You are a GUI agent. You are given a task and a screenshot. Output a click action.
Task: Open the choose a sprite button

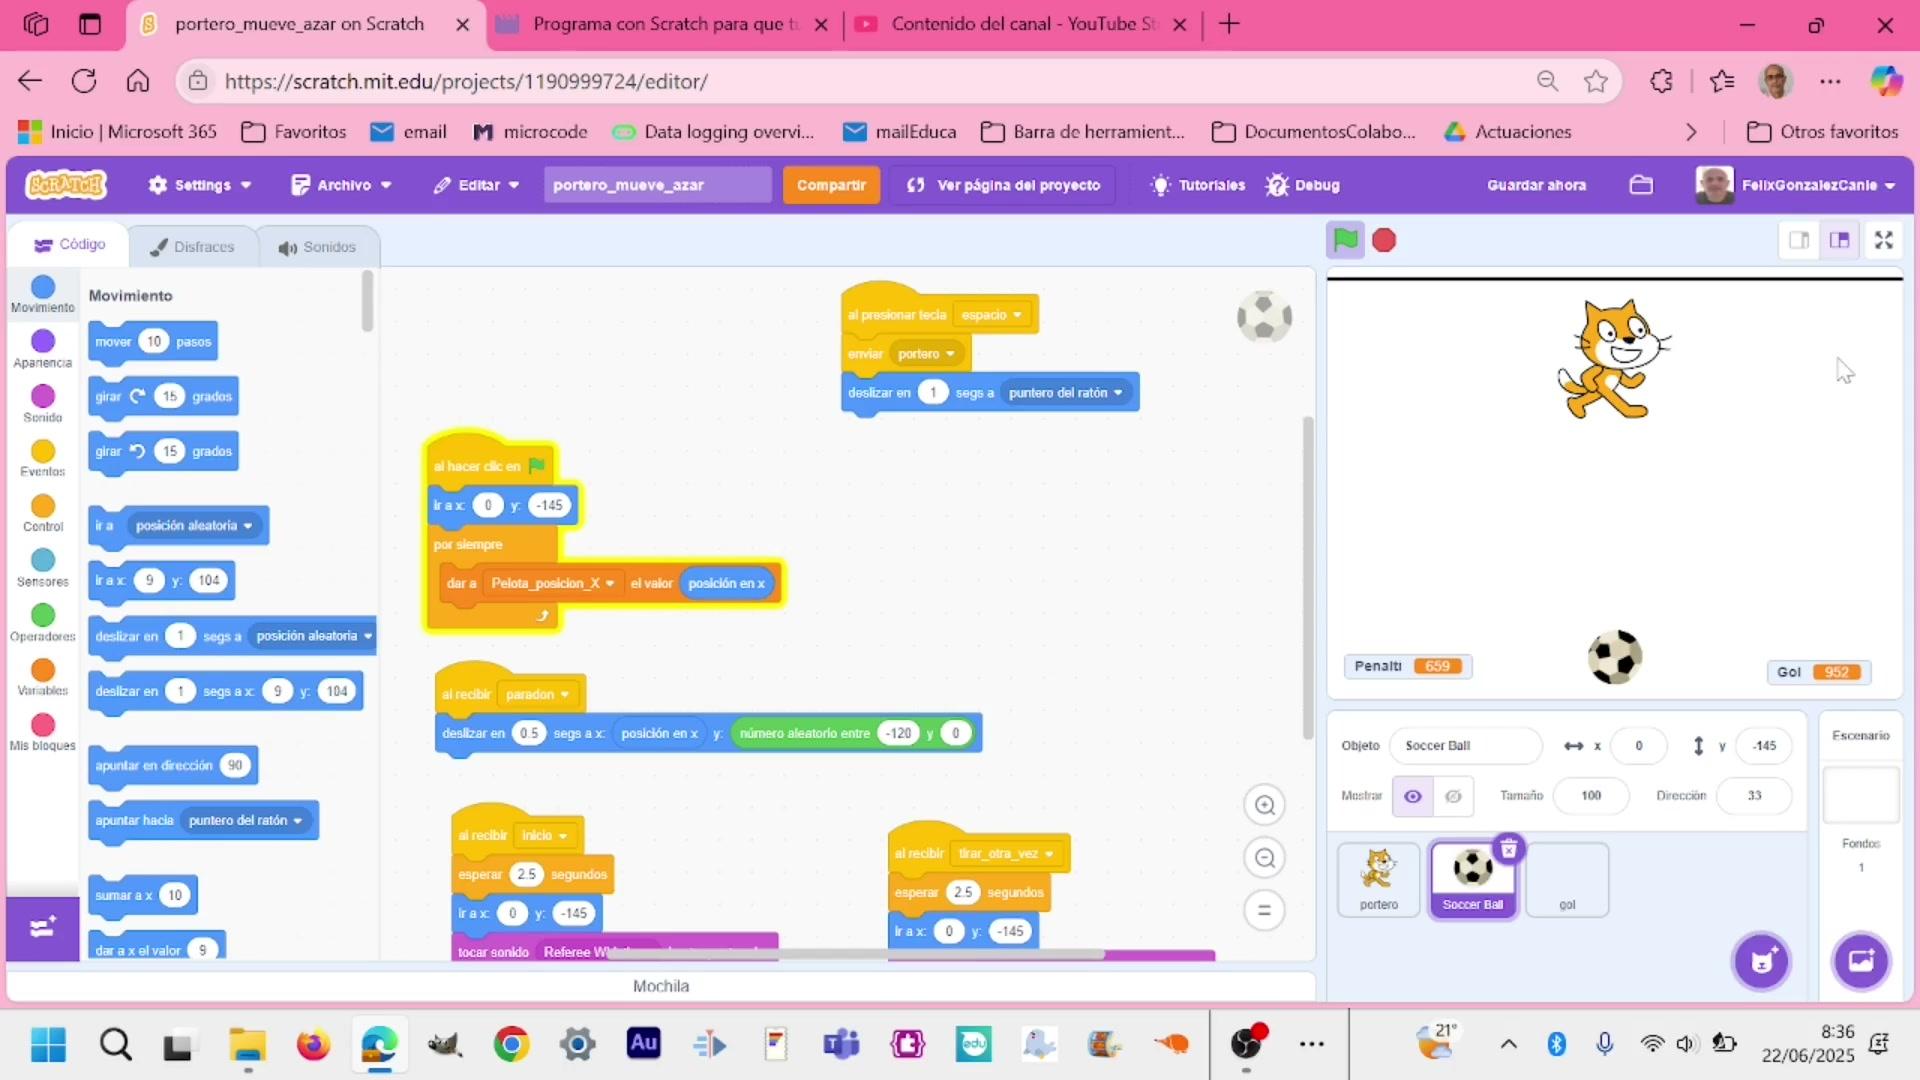point(1761,962)
